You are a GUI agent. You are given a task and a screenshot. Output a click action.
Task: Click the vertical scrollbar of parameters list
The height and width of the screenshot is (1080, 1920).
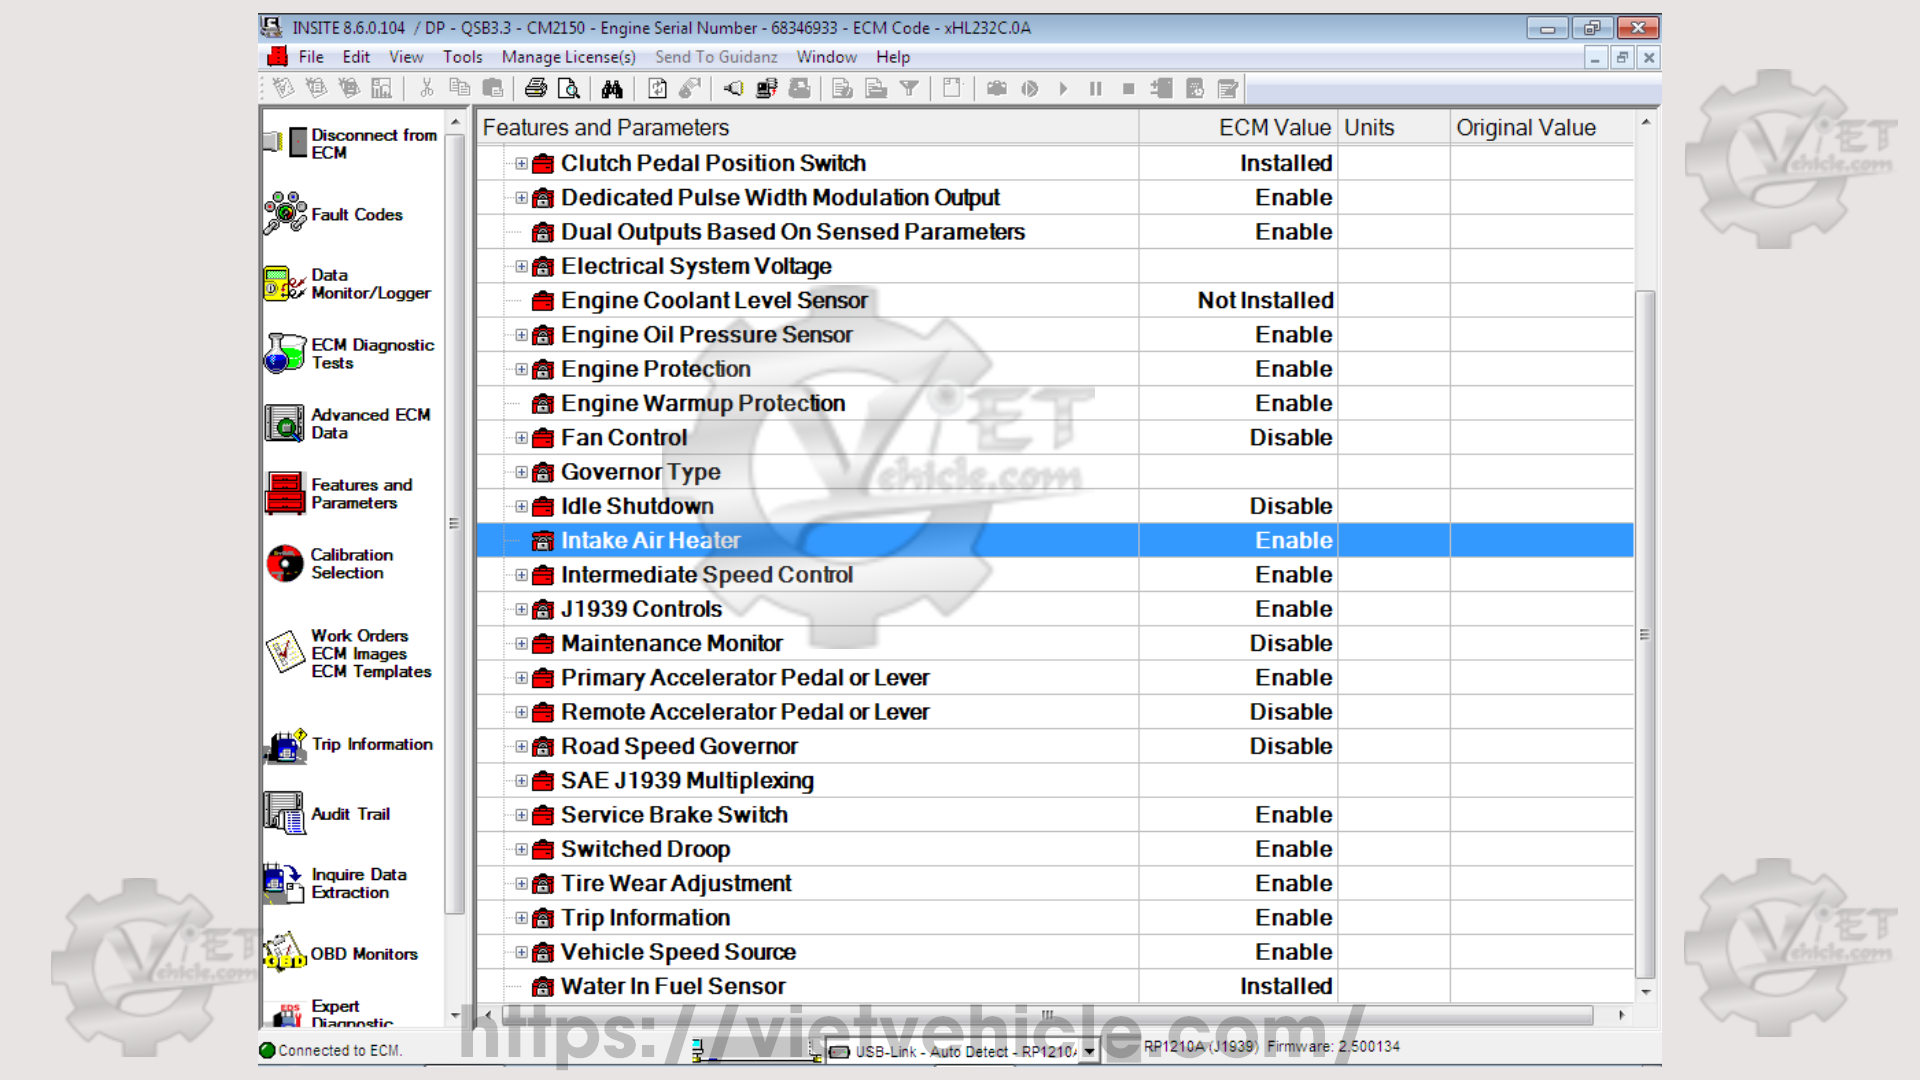pyautogui.click(x=1645, y=635)
